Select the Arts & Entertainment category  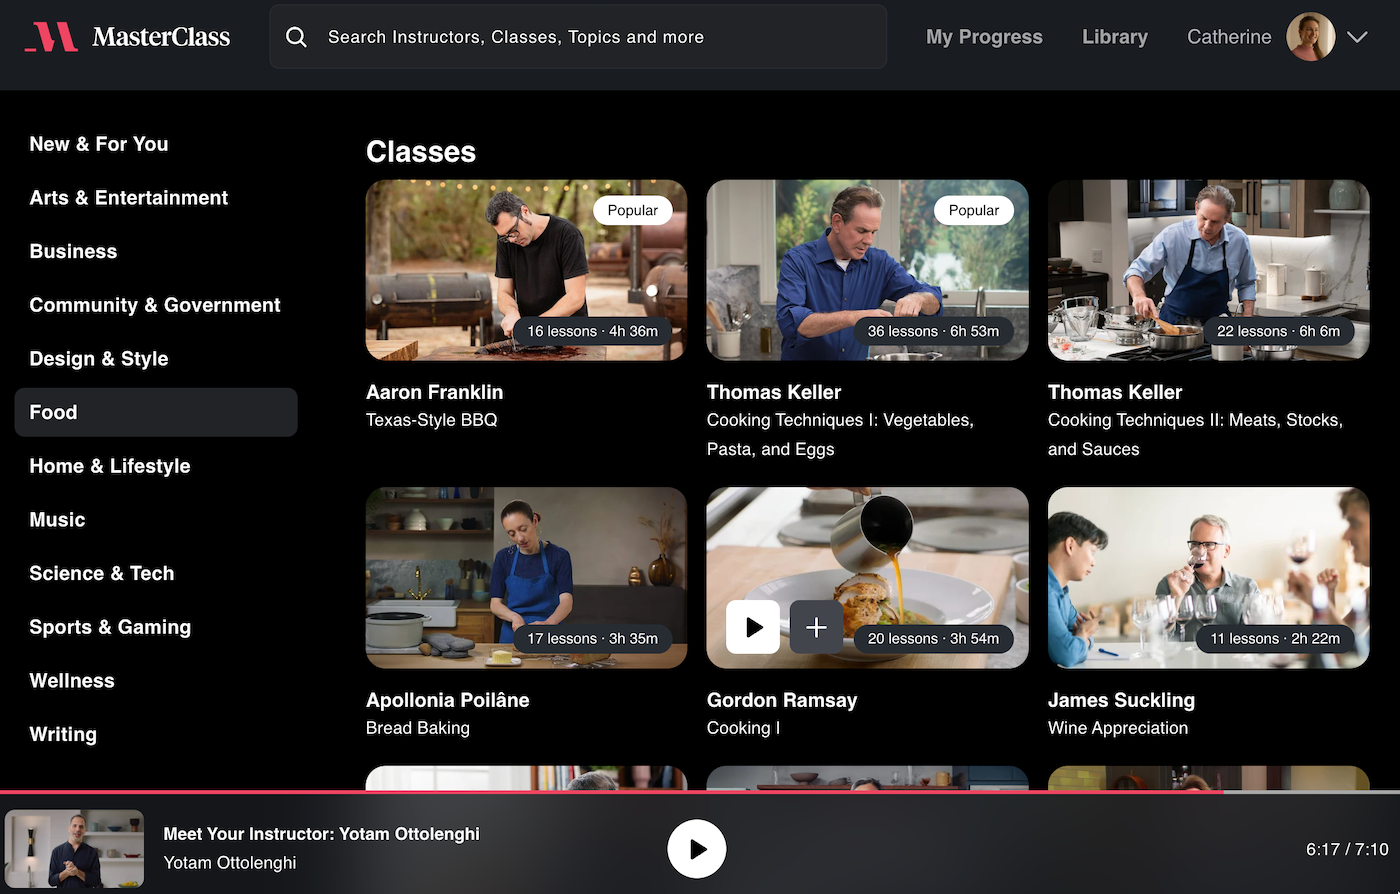pos(129,198)
